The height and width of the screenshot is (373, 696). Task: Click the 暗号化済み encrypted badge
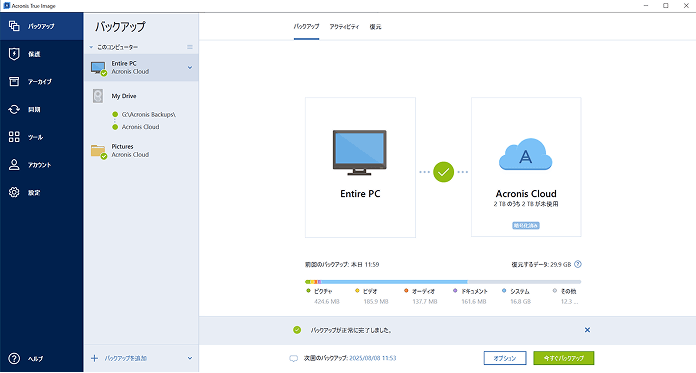(526, 226)
